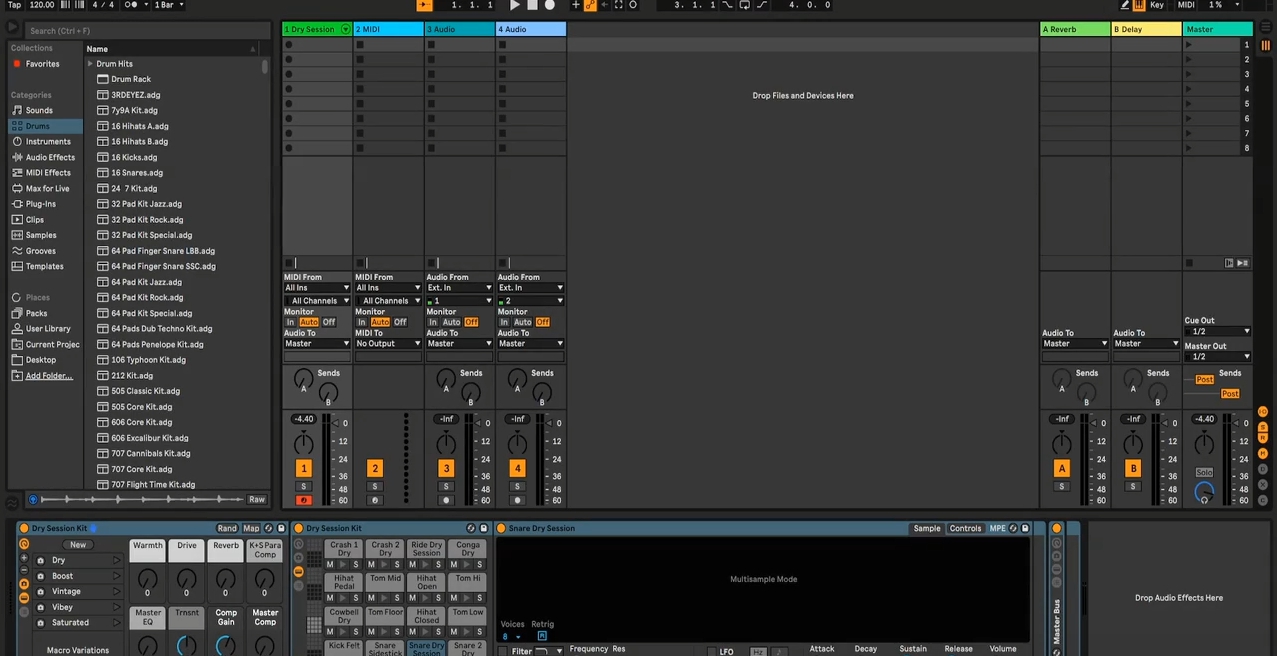Solo track 2 with its S button
1277x656 pixels.
375,487
